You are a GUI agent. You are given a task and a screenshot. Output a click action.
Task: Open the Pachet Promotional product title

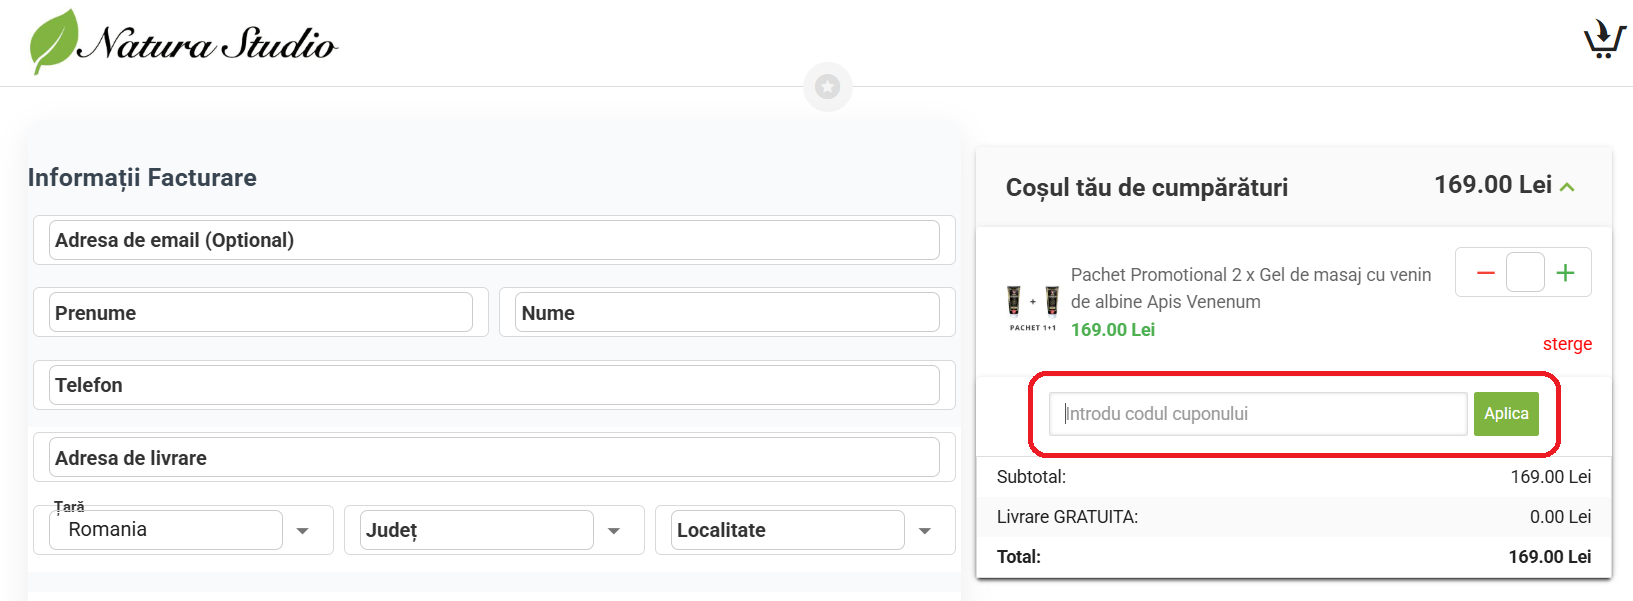pos(1250,288)
